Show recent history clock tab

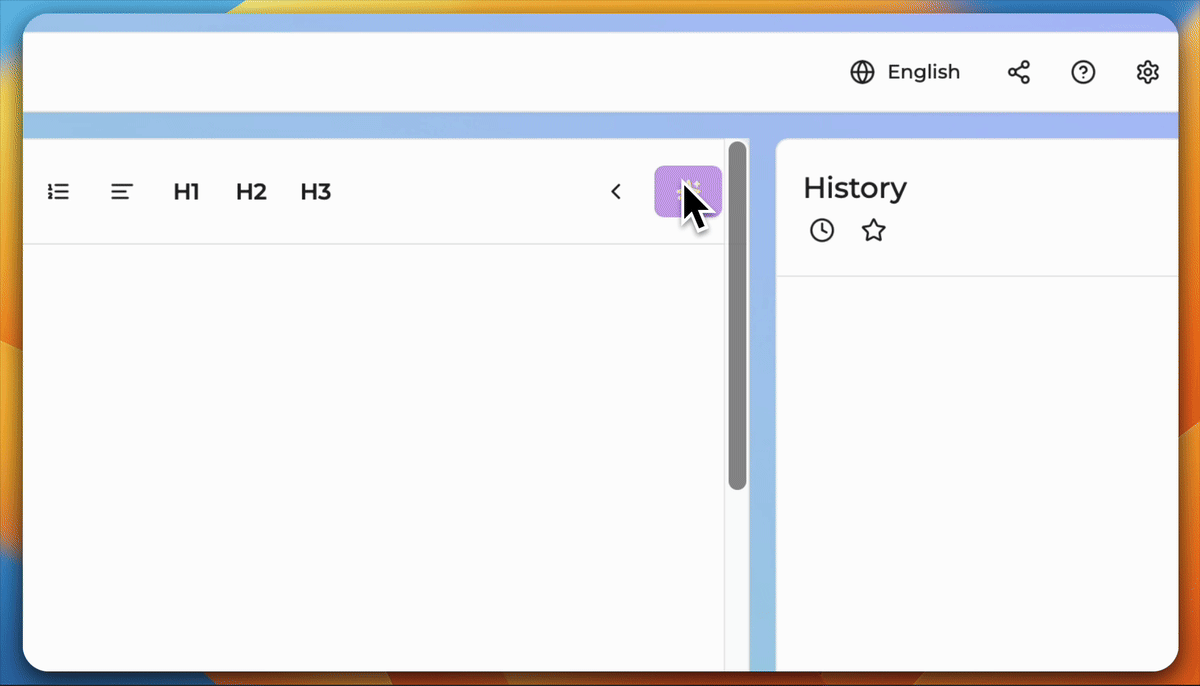click(x=822, y=231)
